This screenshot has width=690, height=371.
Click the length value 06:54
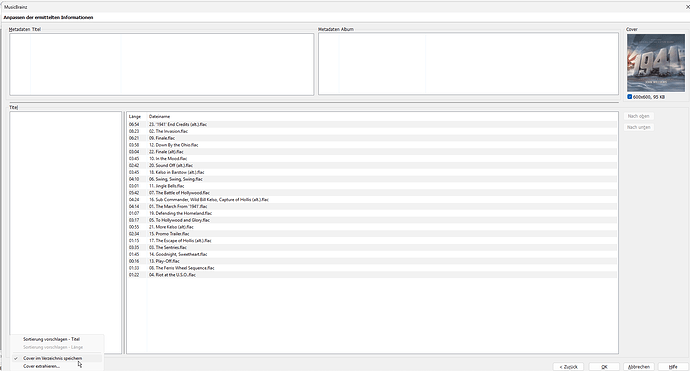pos(134,125)
